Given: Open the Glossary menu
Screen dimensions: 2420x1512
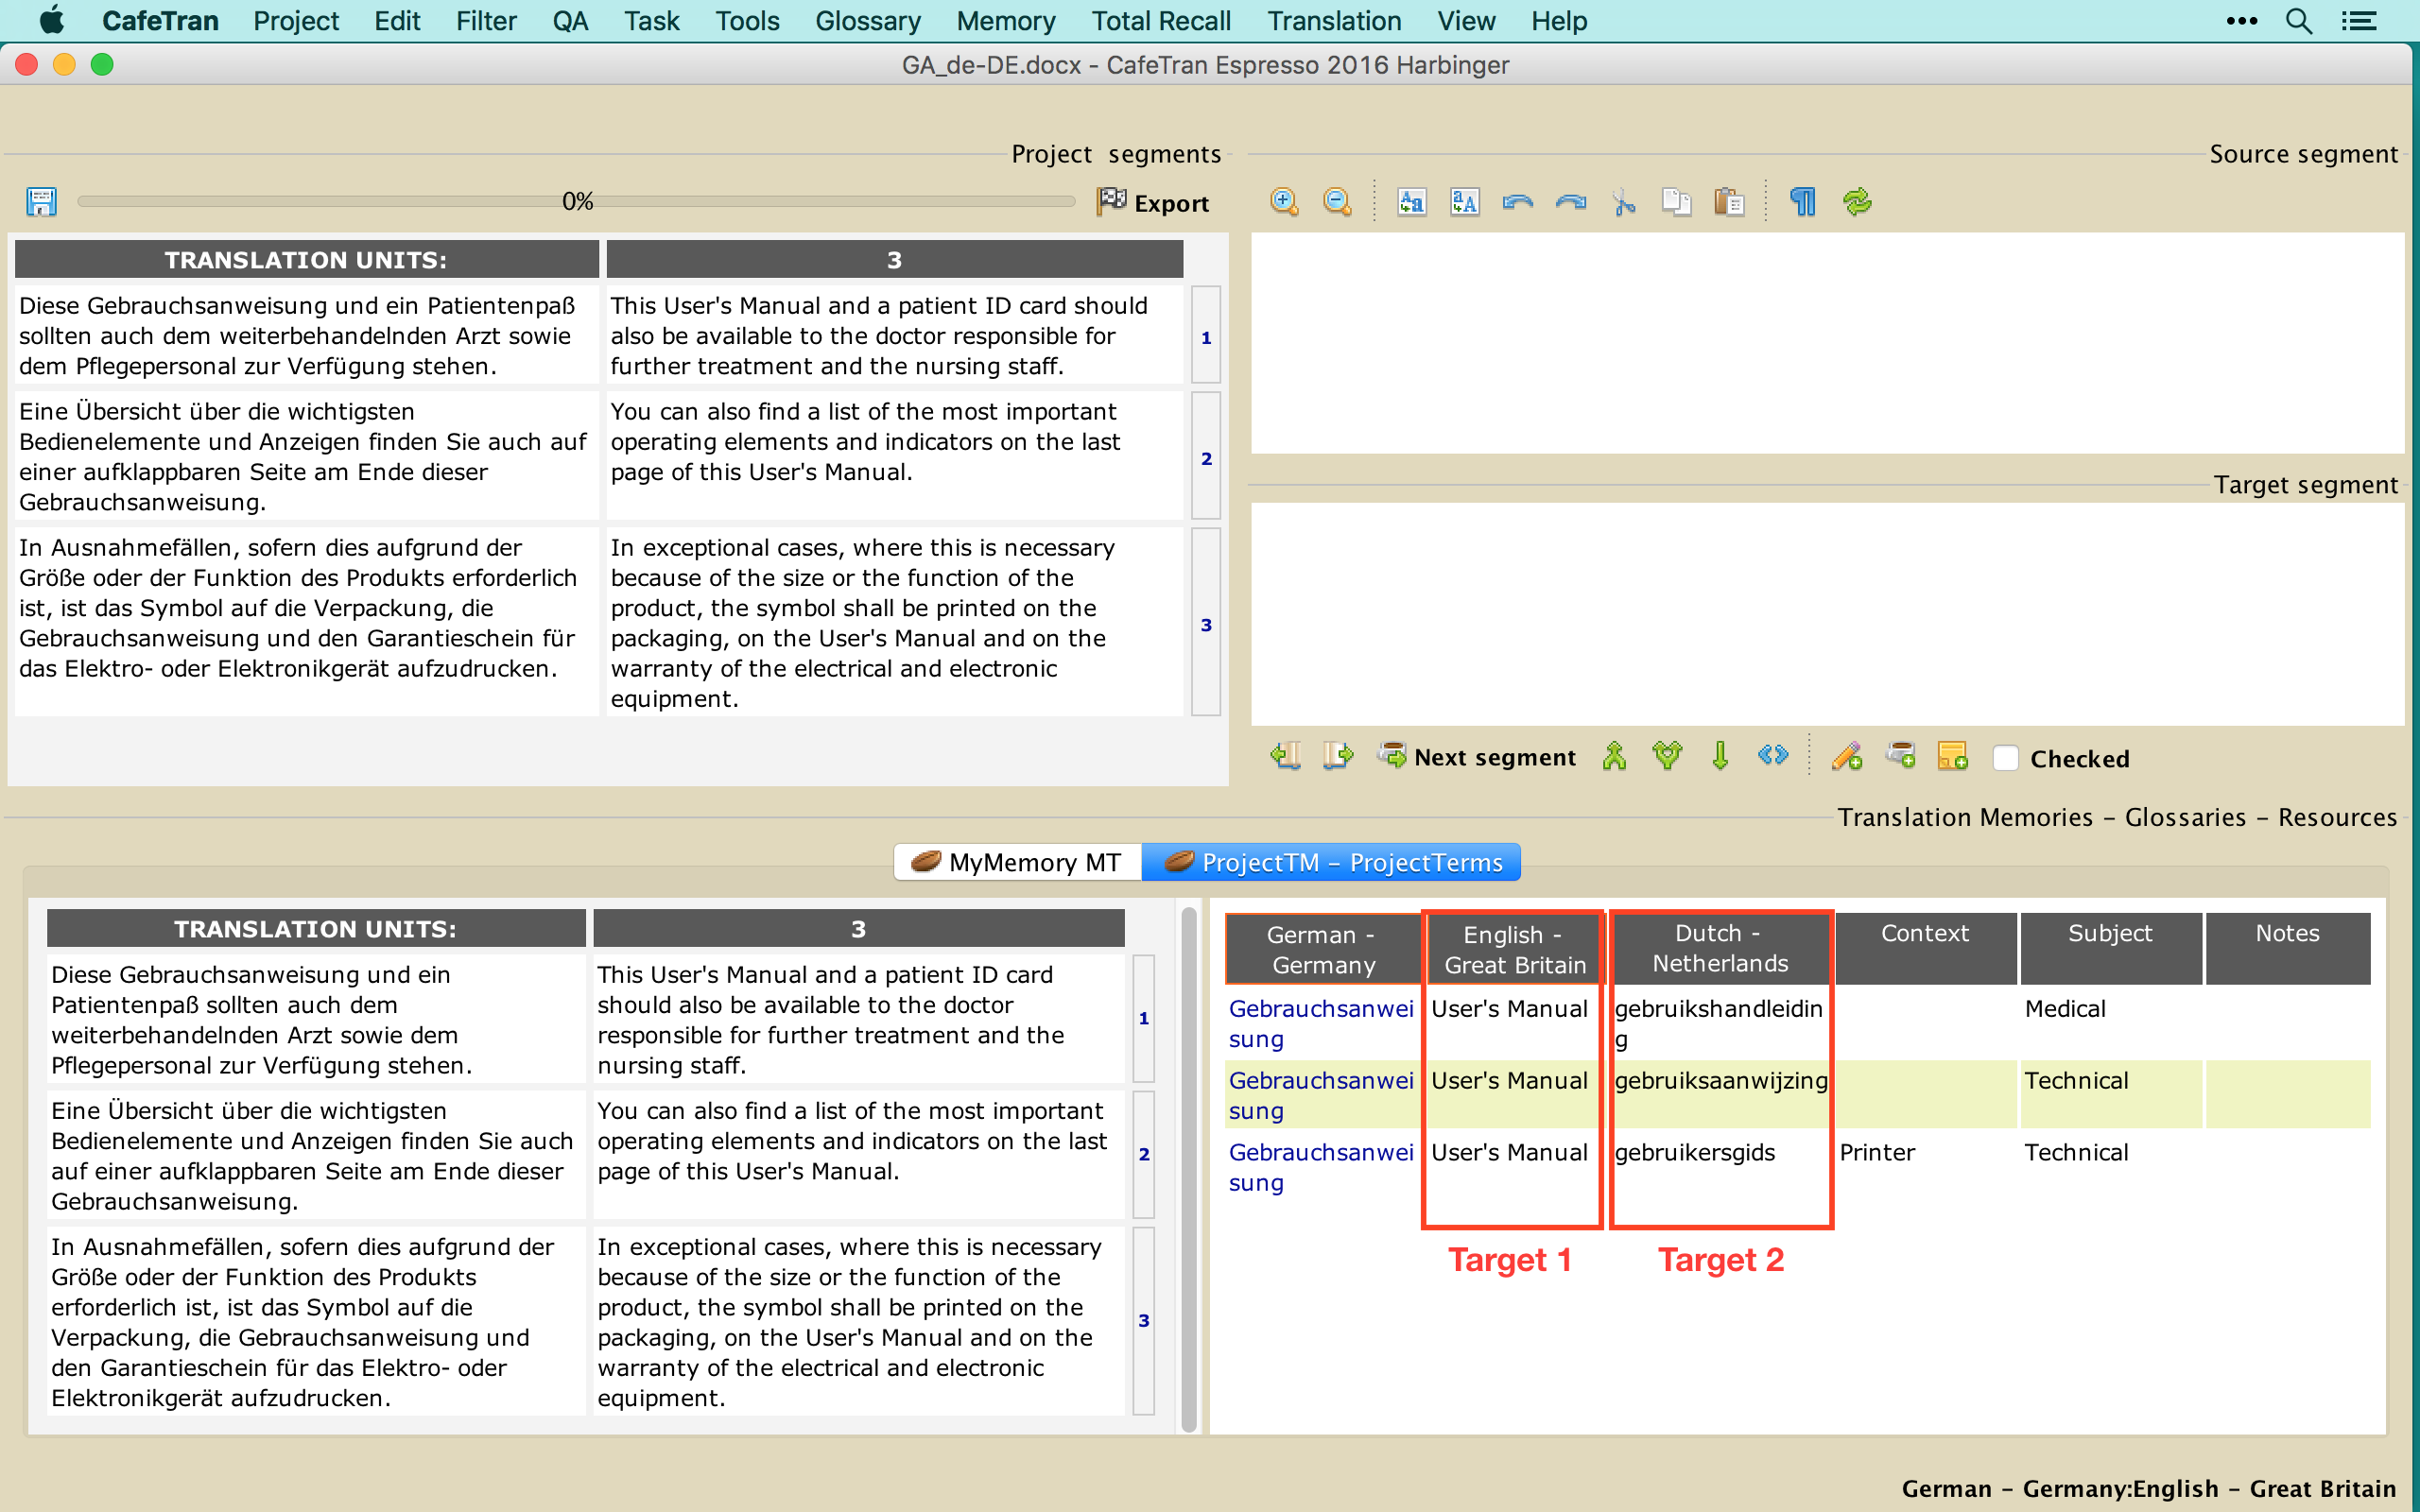Looking at the screenshot, I should point(867,21).
